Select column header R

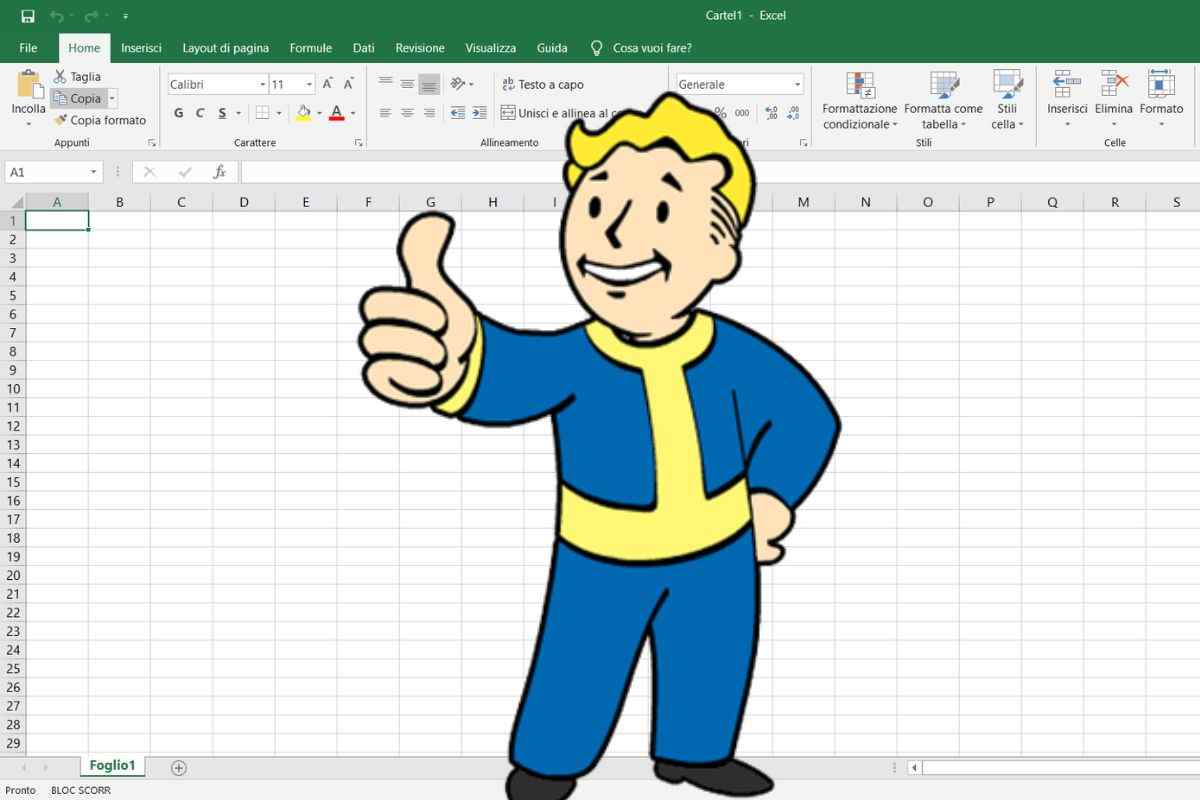point(1115,202)
